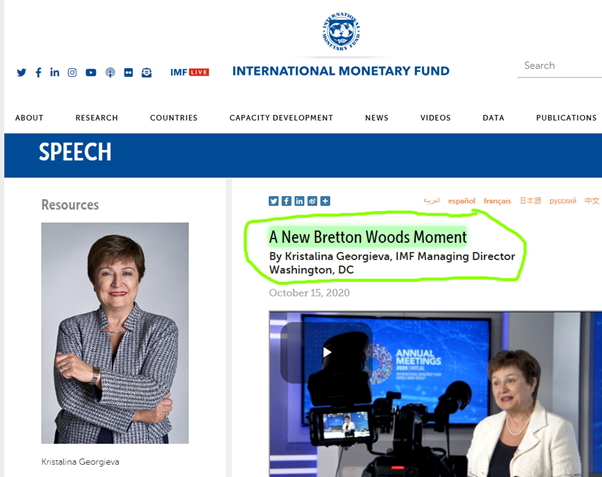Click the Kristalina Georgieva portrait photo
This screenshot has width=602, height=477.
pos(115,333)
